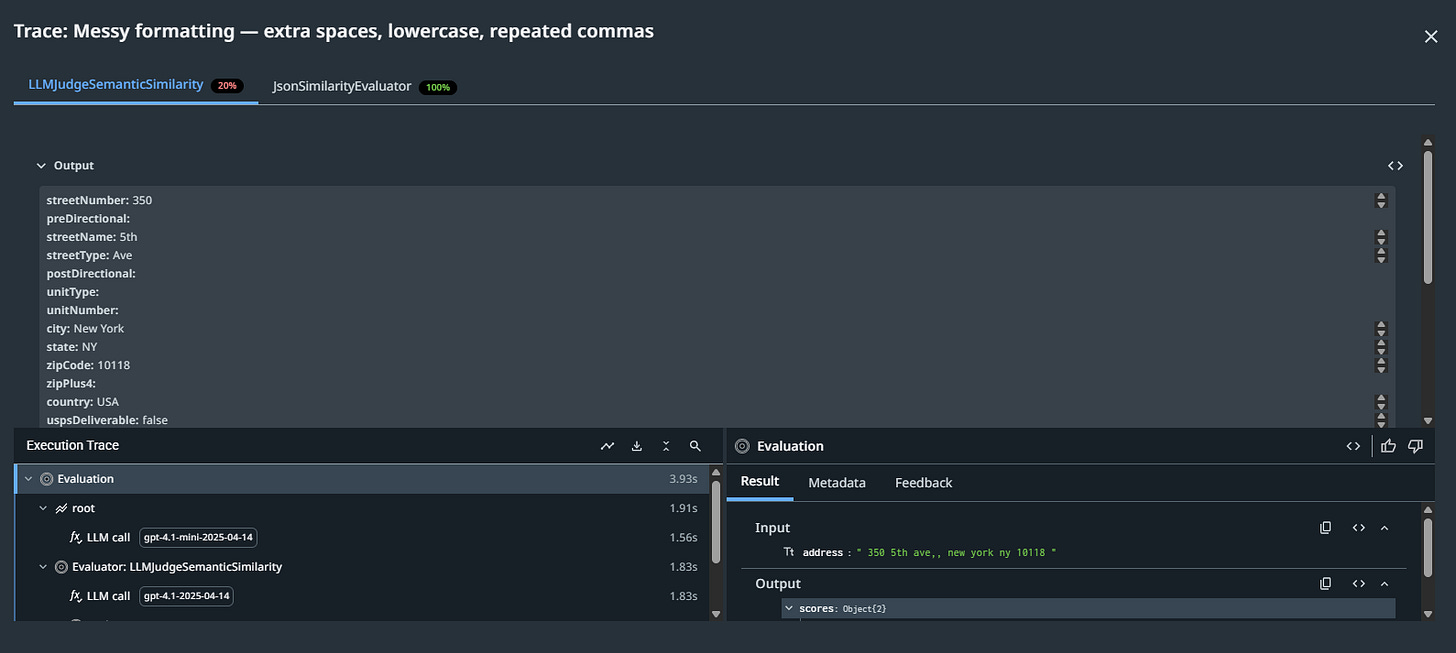1456x653 pixels.
Task: Select the LLM call gpt-4.1-mini-2025-04-14 row
Action: point(362,537)
